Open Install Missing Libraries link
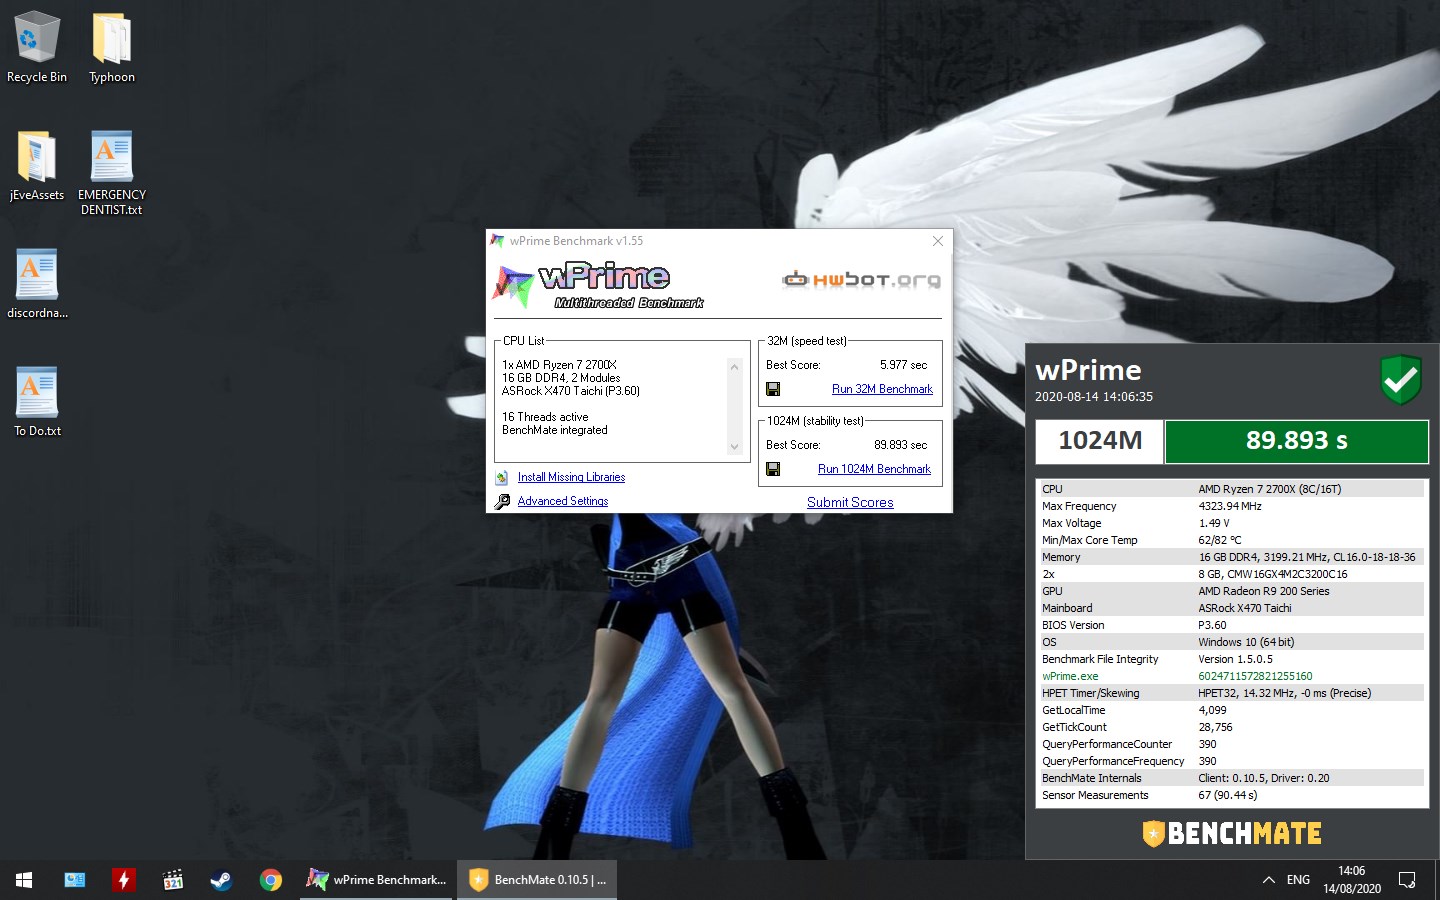Image resolution: width=1440 pixels, height=900 pixels. coord(571,478)
